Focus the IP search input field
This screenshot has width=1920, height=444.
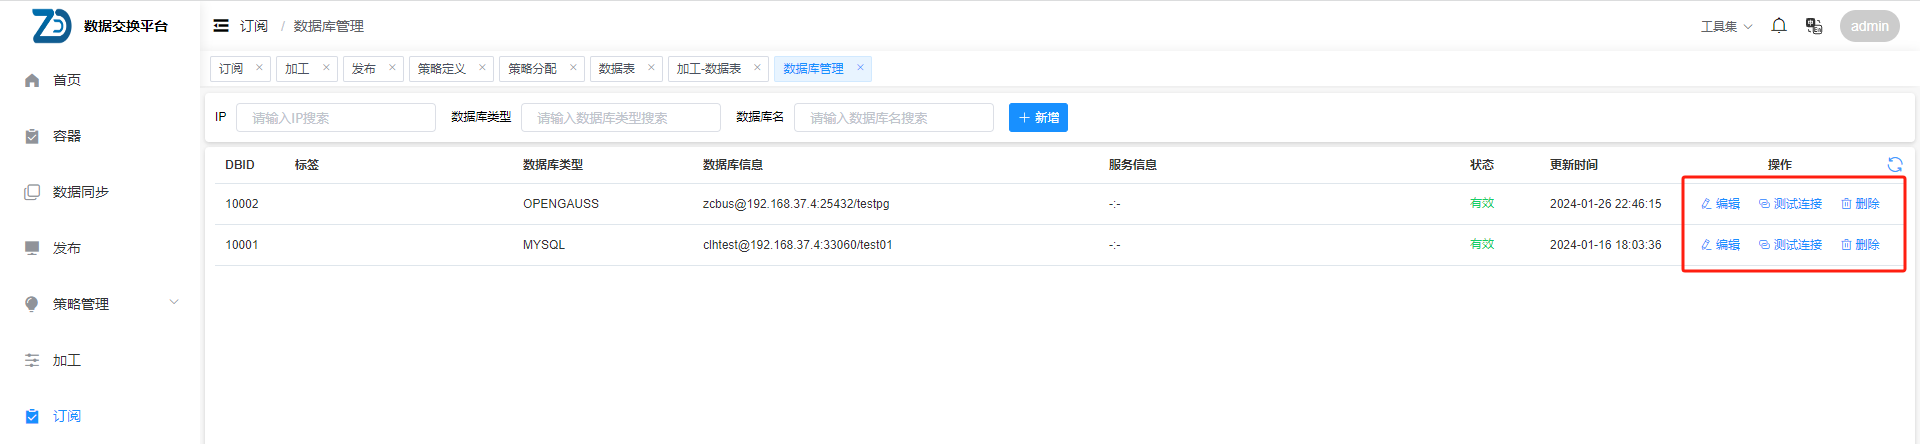click(x=336, y=118)
